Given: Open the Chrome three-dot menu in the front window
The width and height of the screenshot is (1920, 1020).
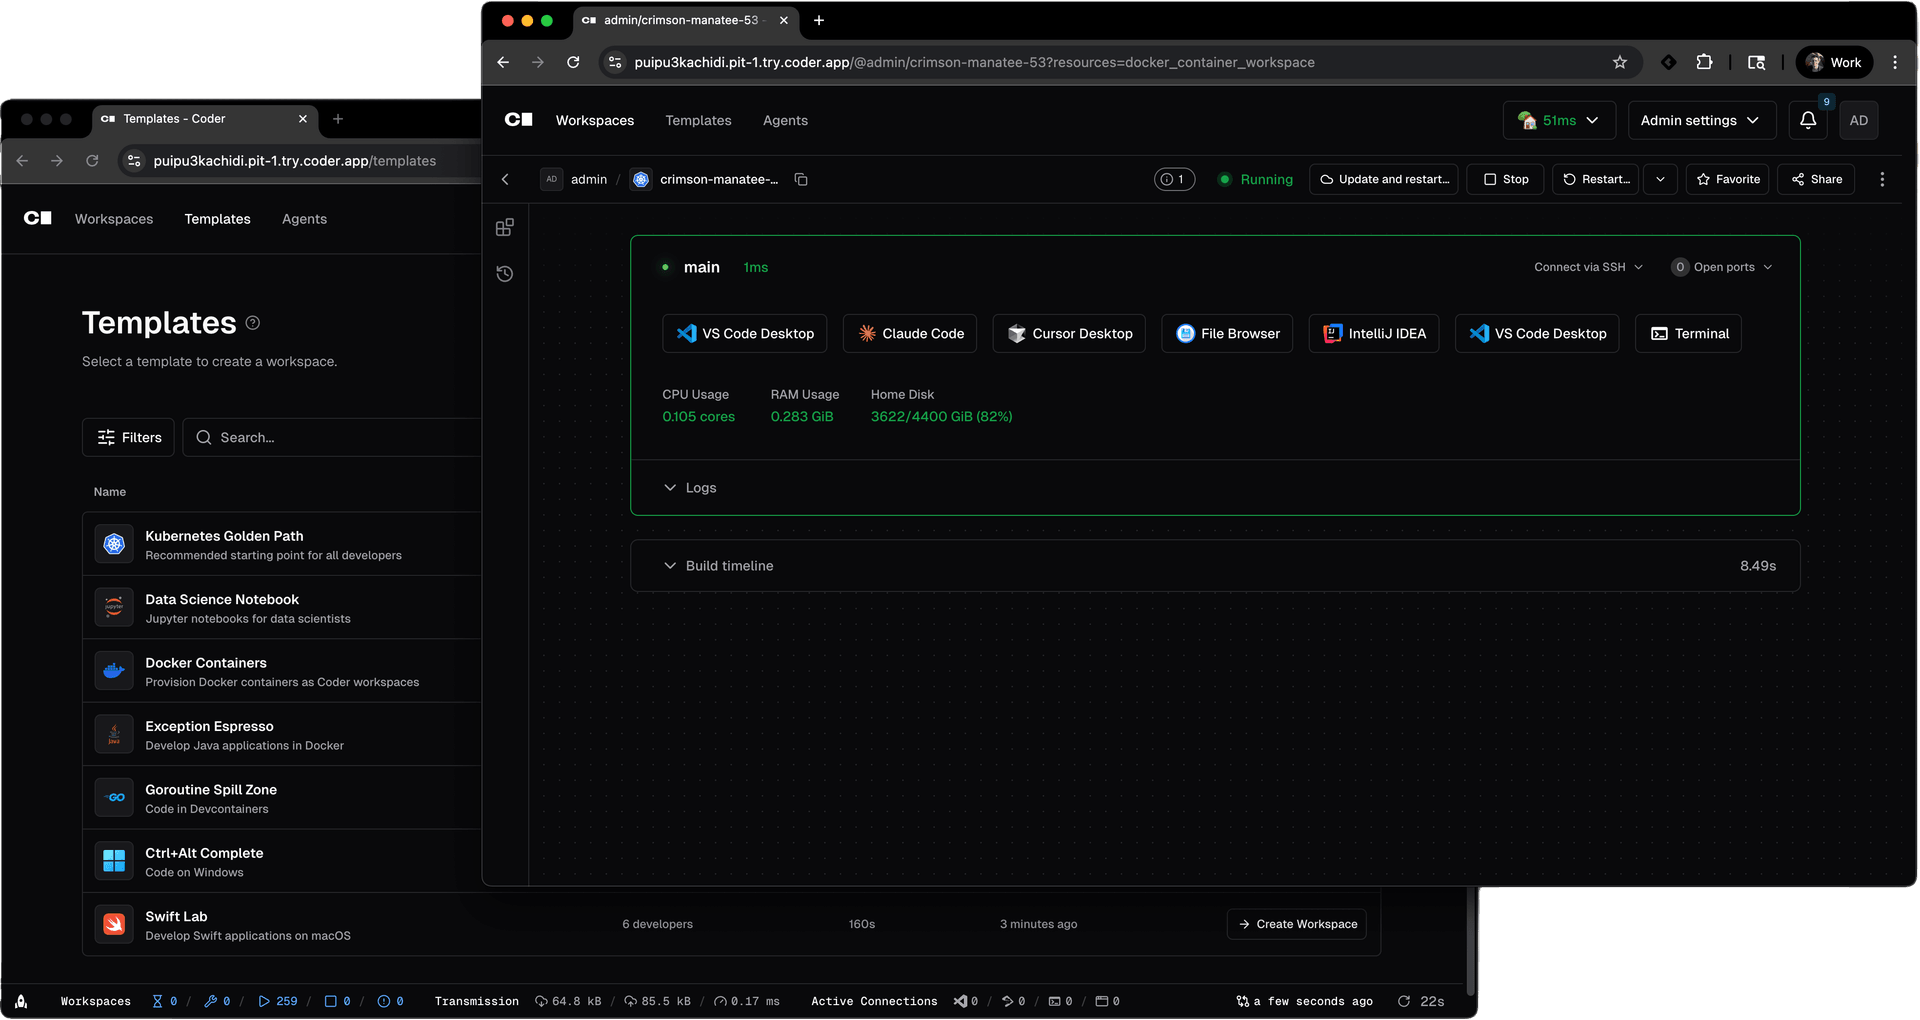Looking at the screenshot, I should pos(1895,62).
